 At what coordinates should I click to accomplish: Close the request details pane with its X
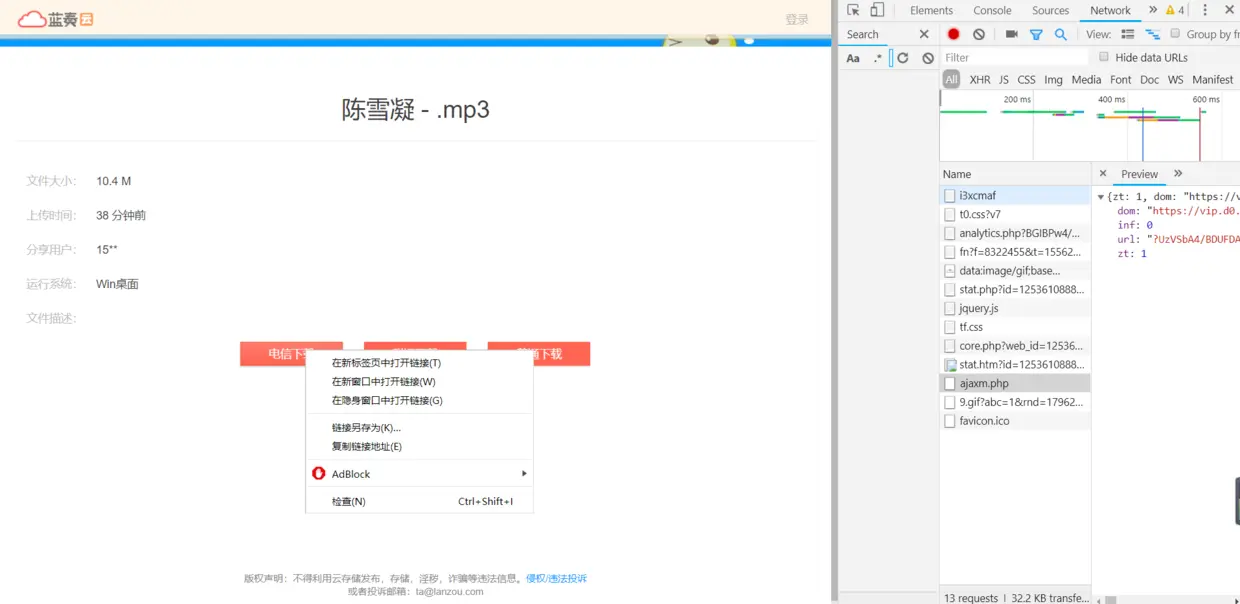pos(1103,173)
